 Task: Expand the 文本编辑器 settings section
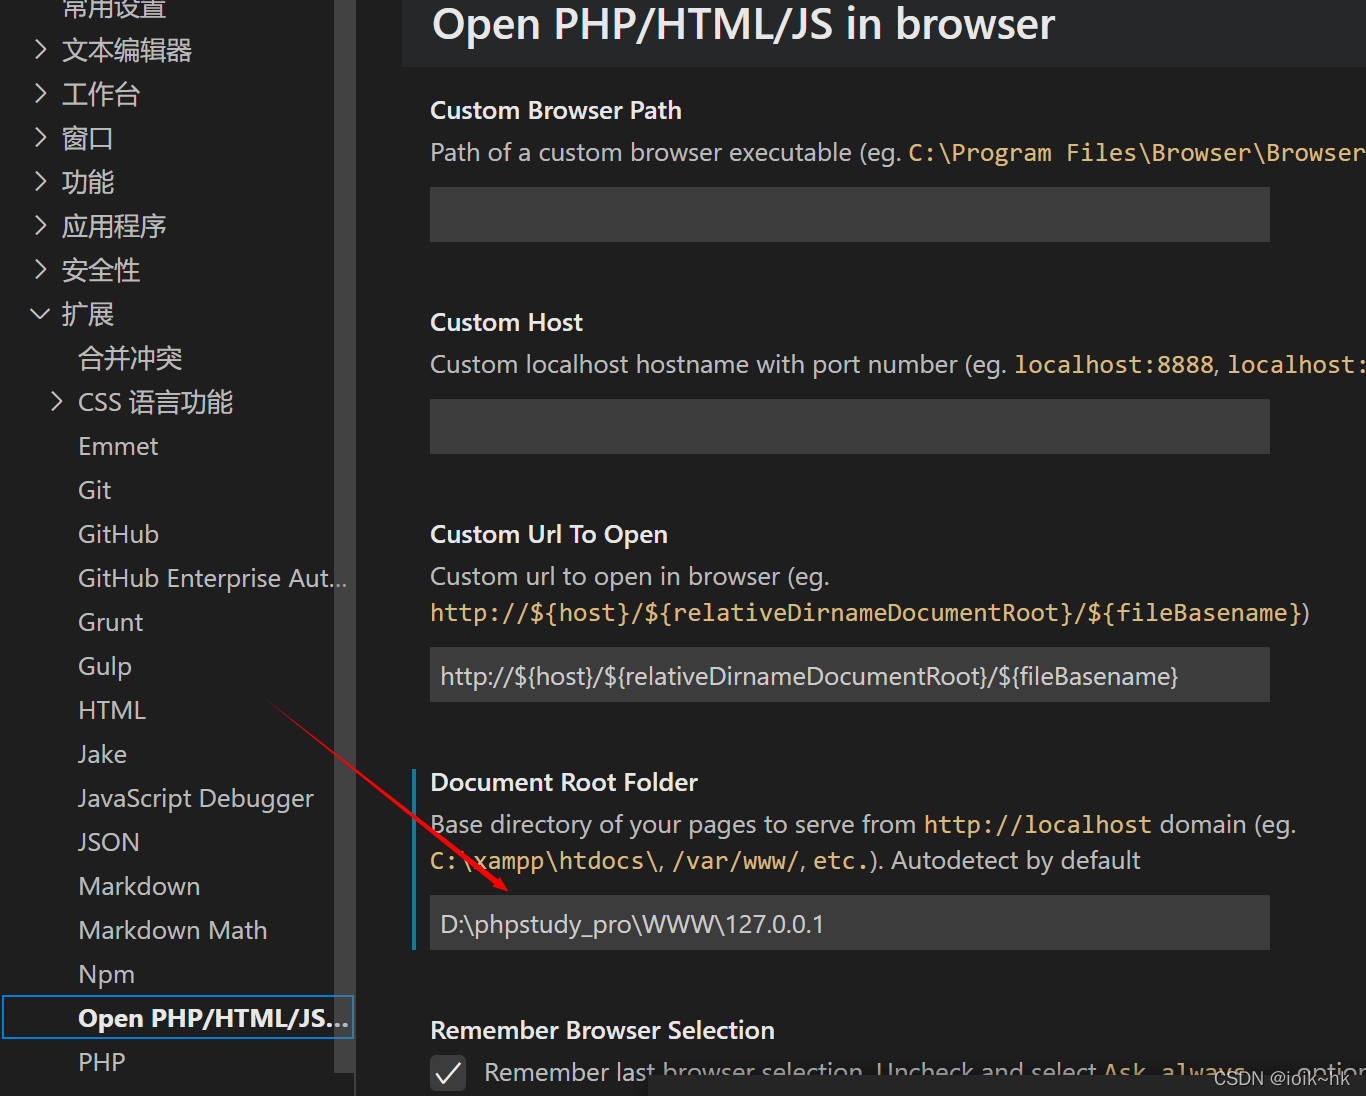pos(41,49)
